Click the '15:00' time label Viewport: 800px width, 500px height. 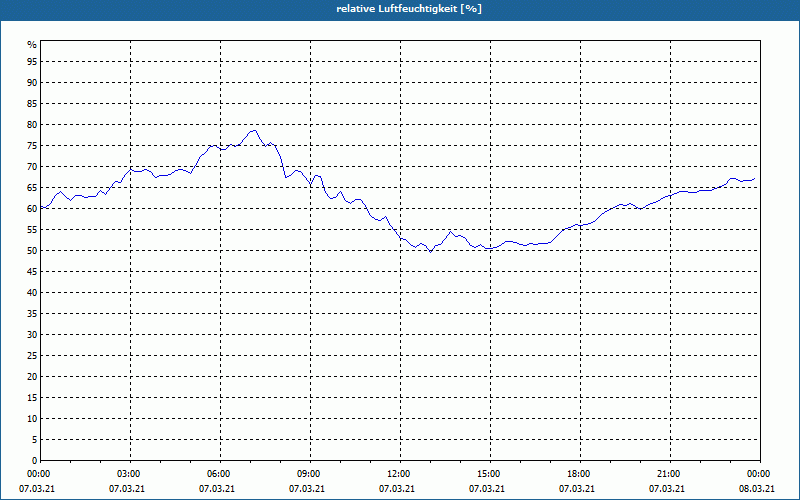click(489, 474)
